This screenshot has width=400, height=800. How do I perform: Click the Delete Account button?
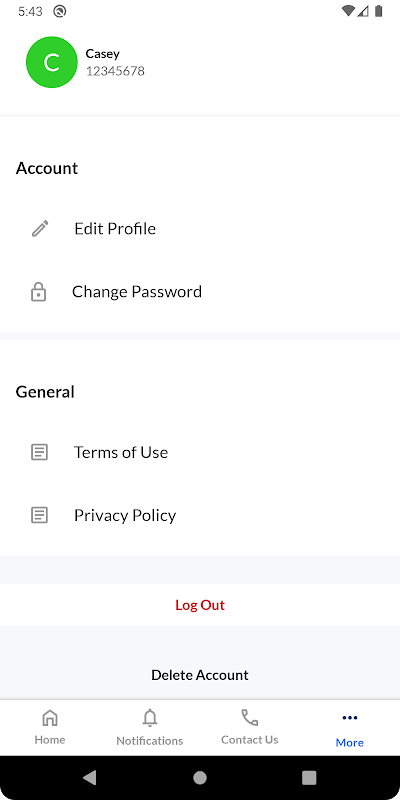click(200, 675)
